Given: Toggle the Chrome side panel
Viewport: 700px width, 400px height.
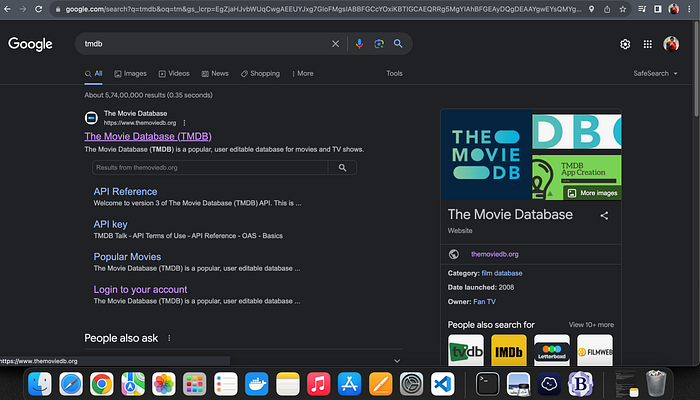Looking at the screenshot, I should (658, 9).
